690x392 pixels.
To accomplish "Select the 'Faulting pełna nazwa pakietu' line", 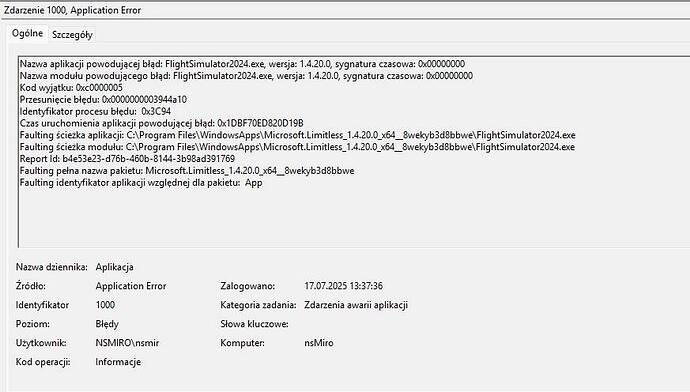I will tap(187, 171).
